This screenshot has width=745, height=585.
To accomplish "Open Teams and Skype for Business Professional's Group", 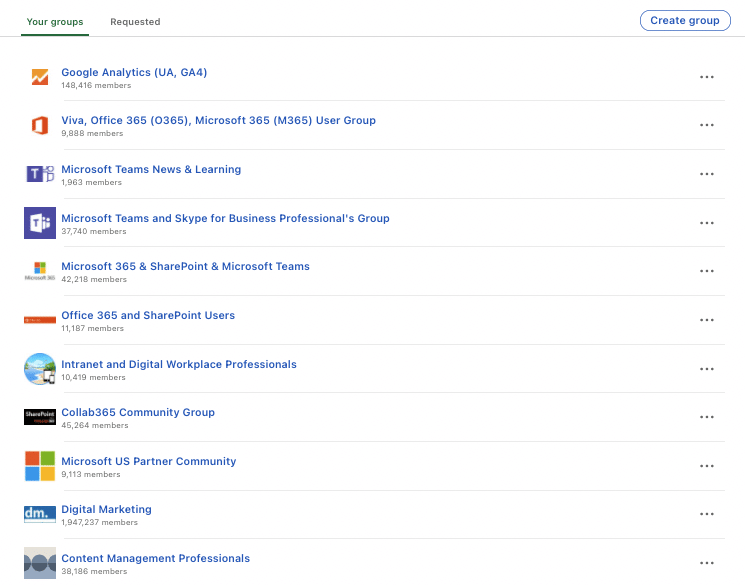I will coord(225,218).
